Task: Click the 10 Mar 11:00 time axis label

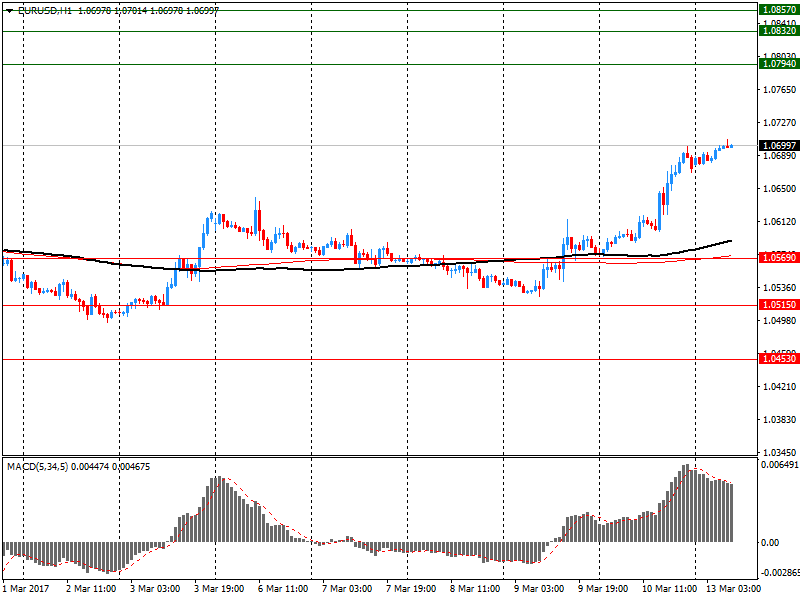Action: [669, 589]
